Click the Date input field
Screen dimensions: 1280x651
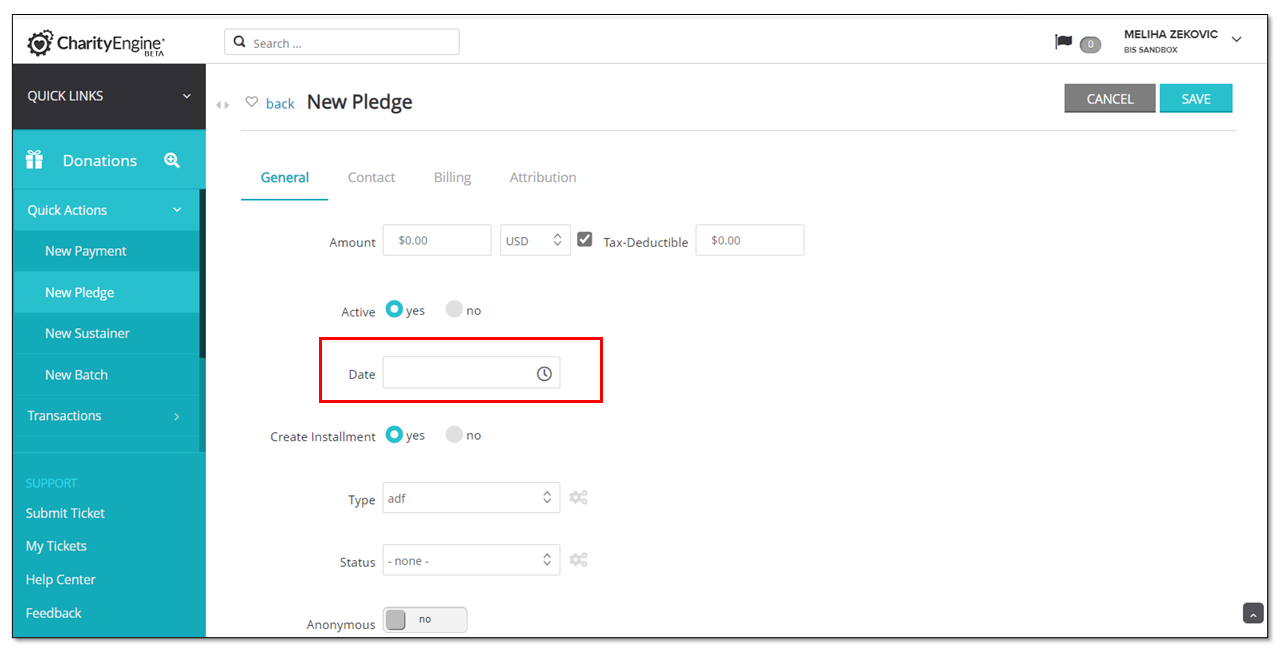coord(471,373)
